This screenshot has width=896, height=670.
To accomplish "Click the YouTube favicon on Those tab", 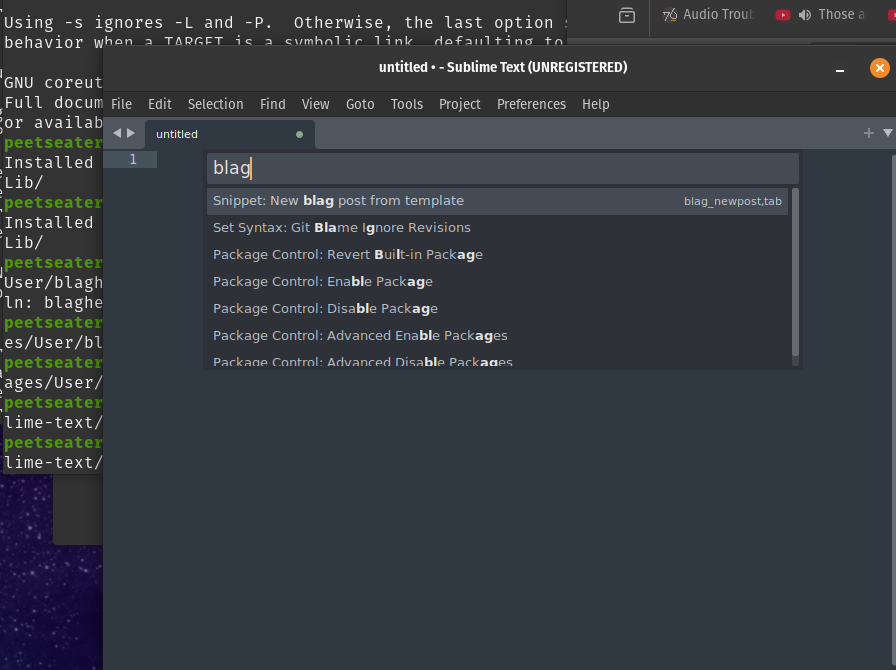I will point(783,15).
